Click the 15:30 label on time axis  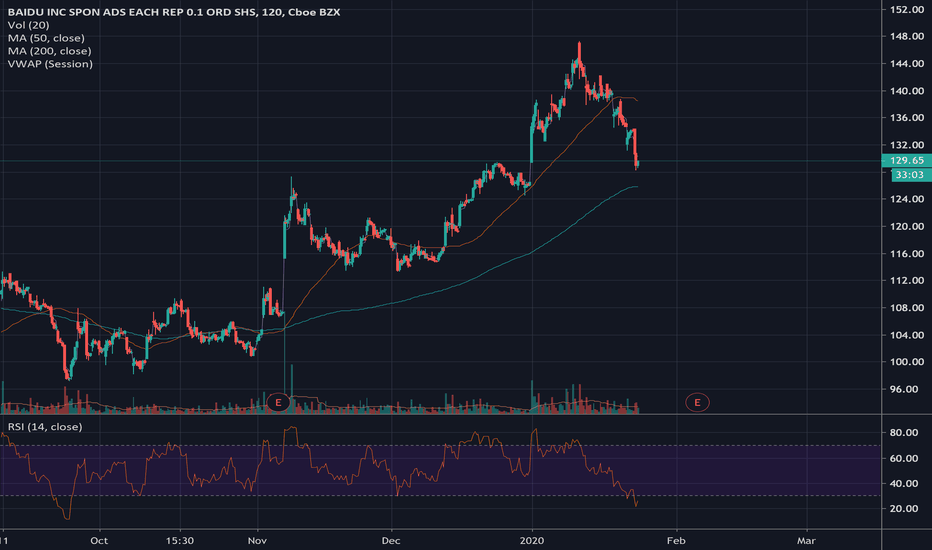pos(180,540)
